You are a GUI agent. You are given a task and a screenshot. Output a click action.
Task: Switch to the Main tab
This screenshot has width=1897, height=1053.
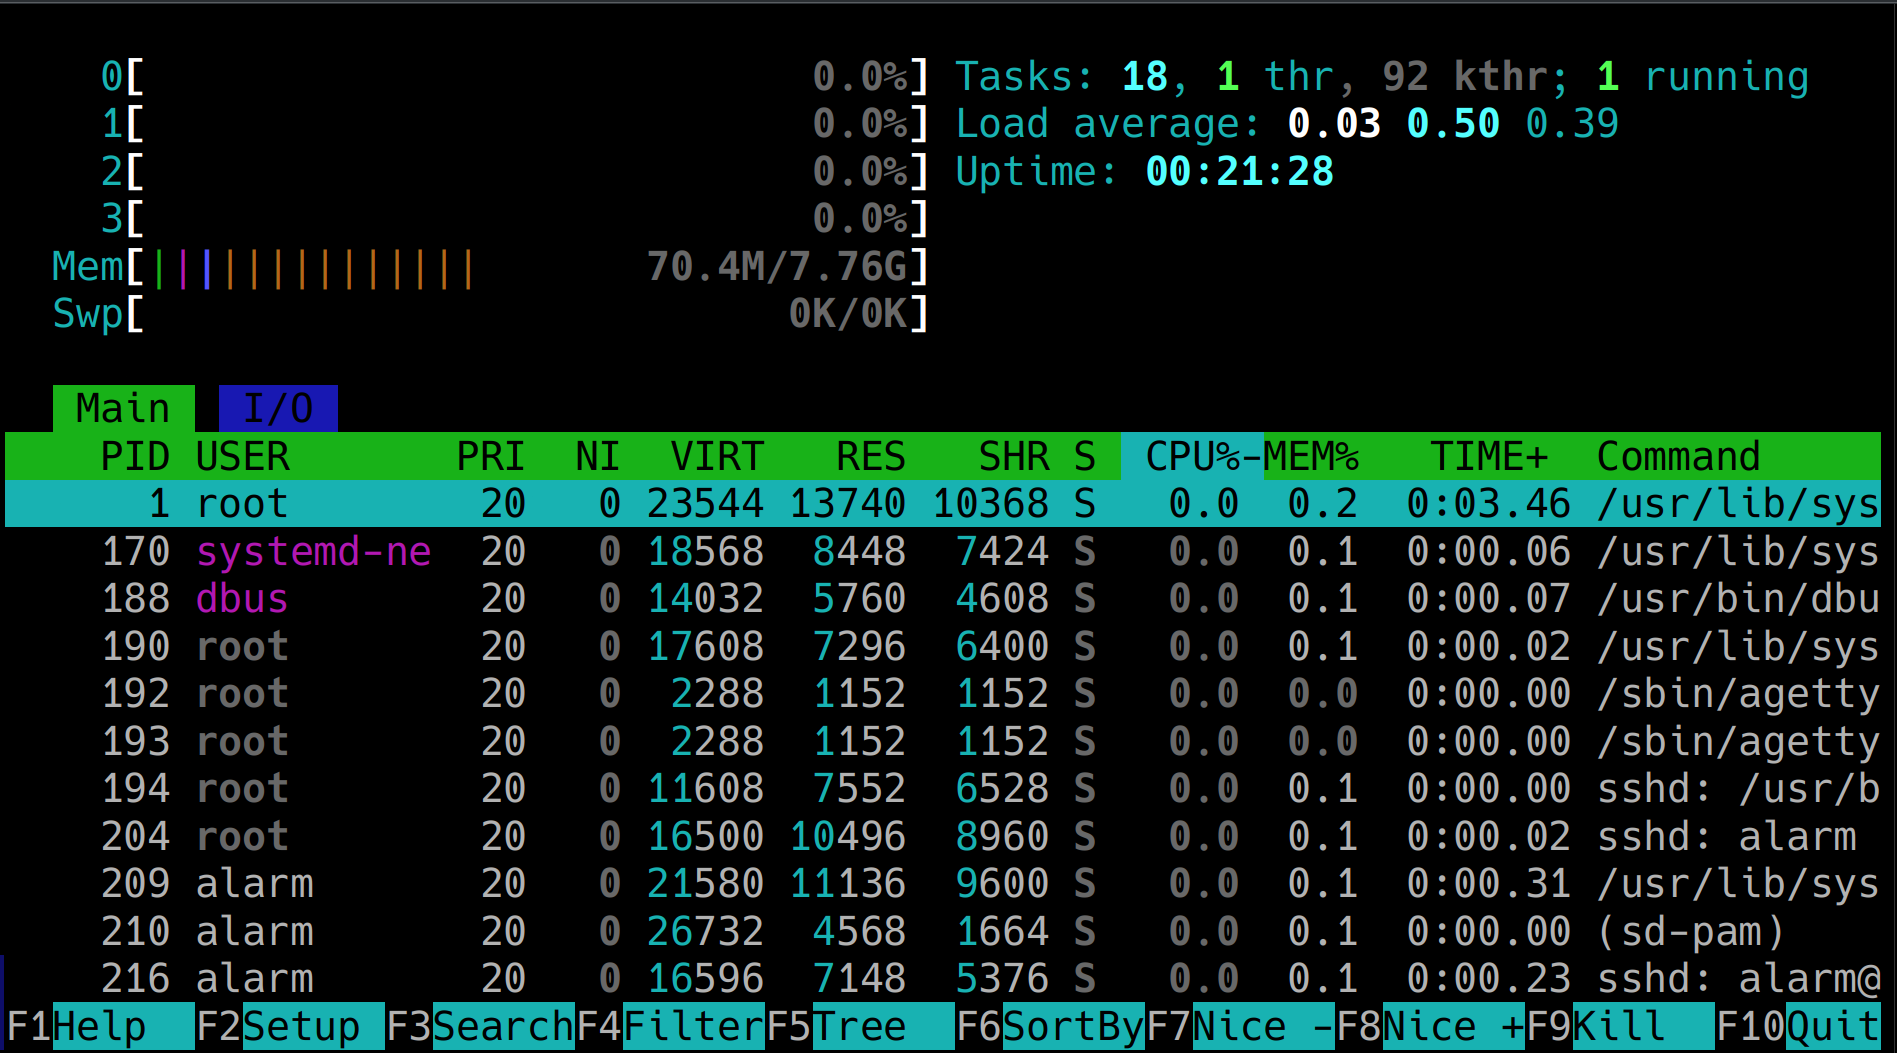point(124,408)
